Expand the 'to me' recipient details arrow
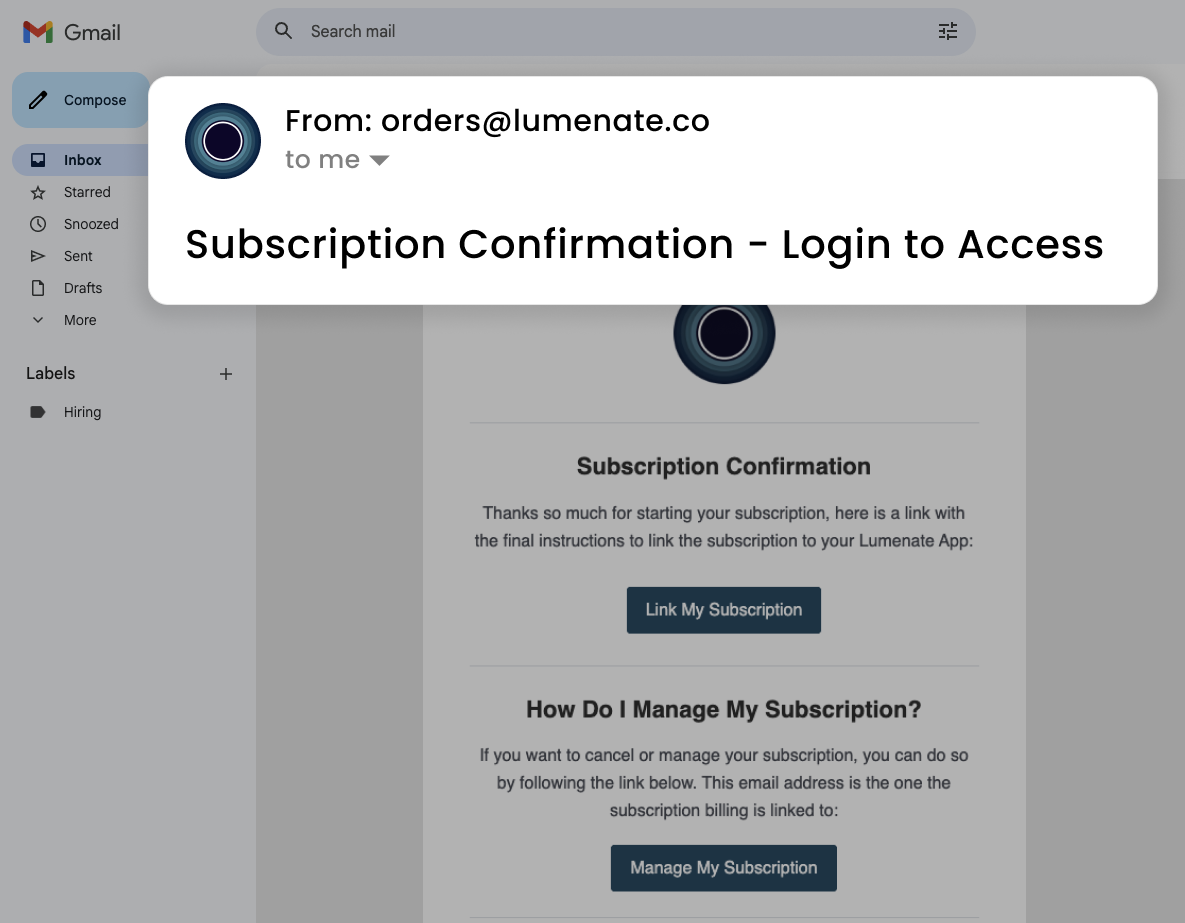 point(379,160)
